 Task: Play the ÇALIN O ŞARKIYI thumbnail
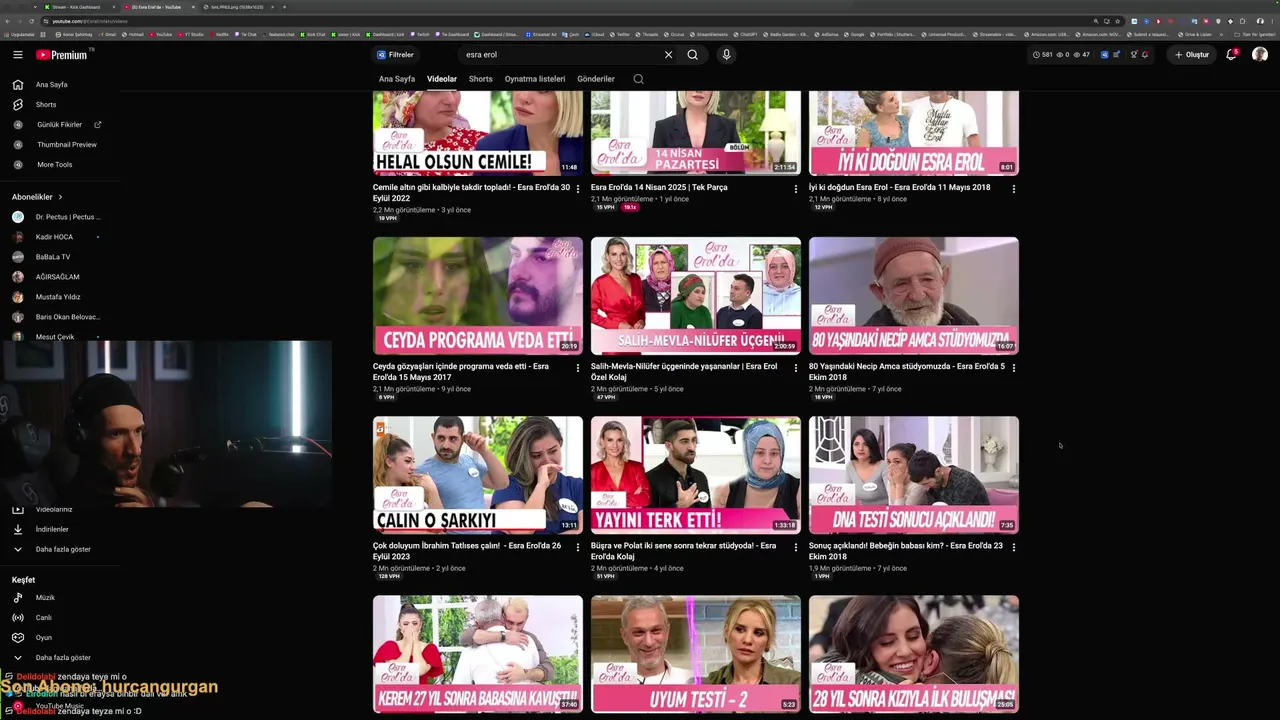[x=478, y=475]
